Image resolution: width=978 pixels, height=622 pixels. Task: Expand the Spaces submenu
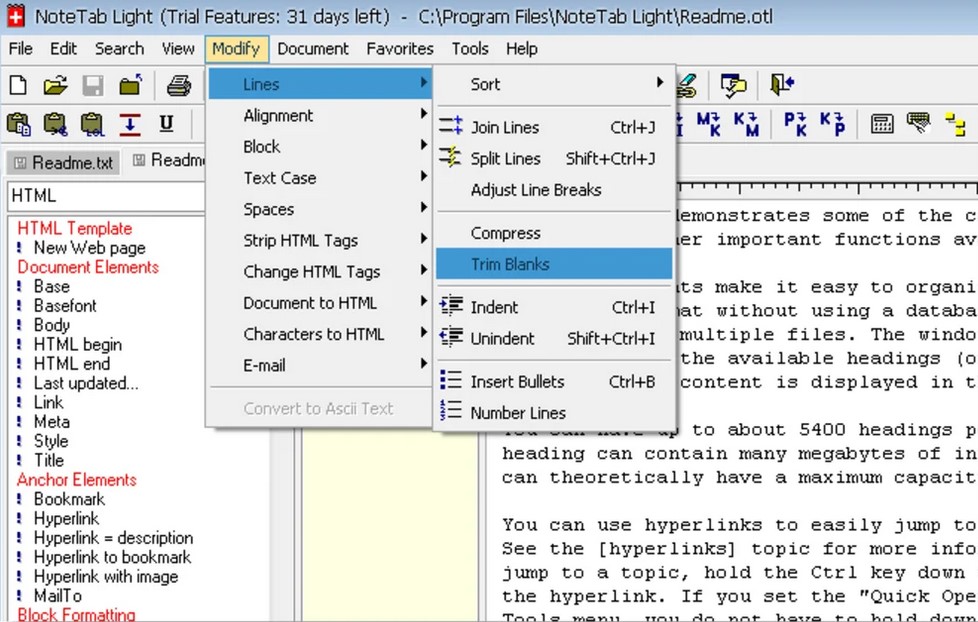[321, 209]
